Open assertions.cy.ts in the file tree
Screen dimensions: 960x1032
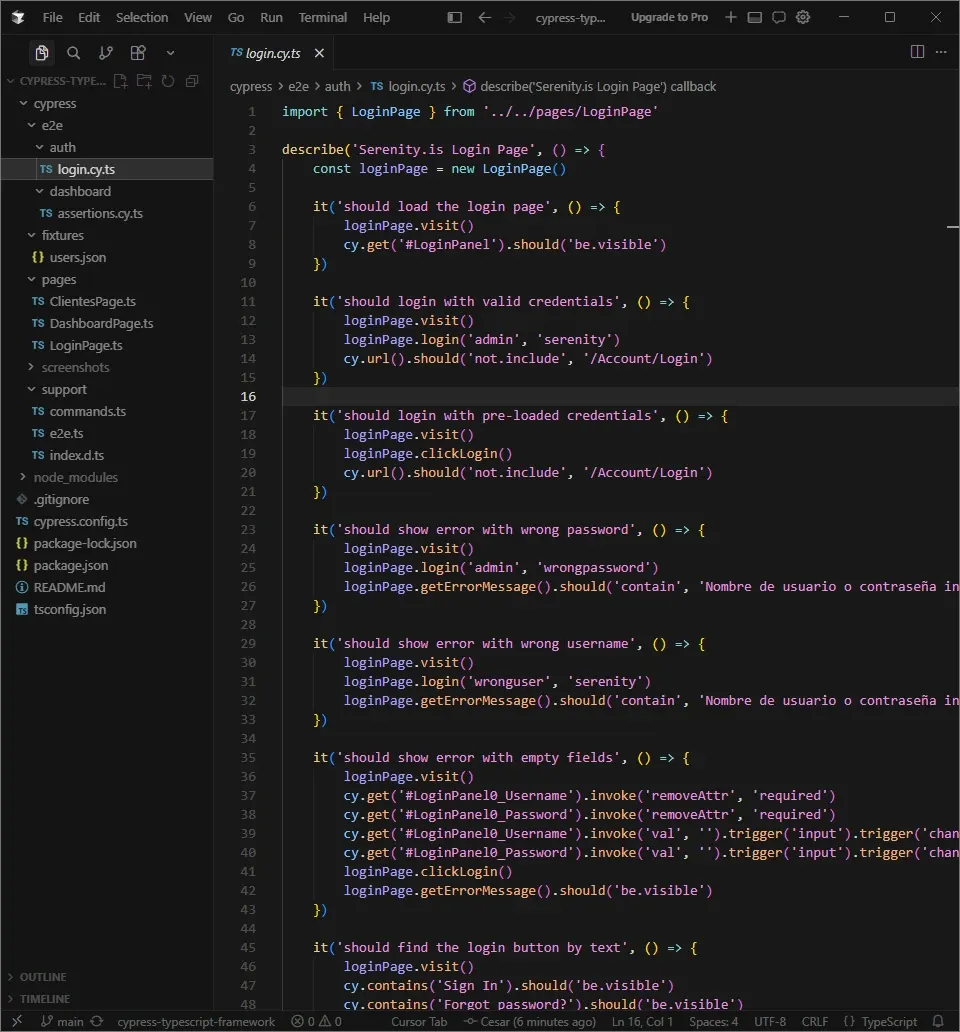(x=99, y=213)
